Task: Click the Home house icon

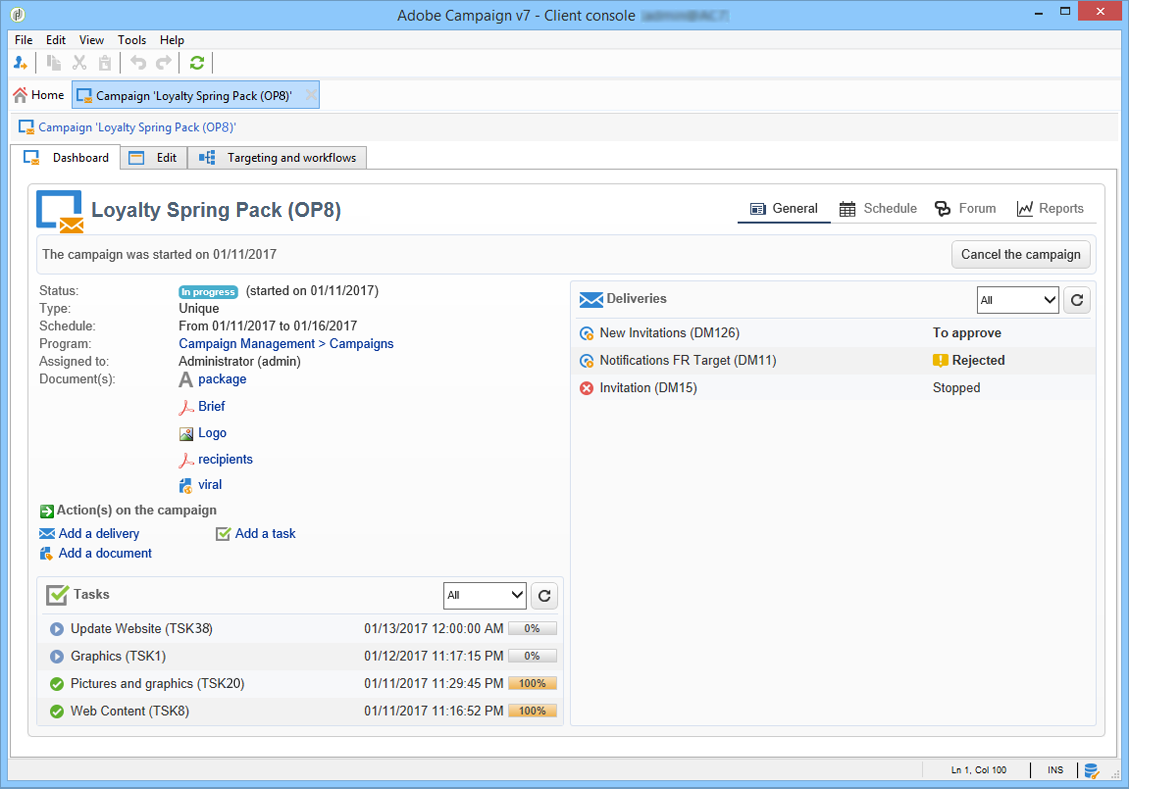Action: tap(20, 95)
